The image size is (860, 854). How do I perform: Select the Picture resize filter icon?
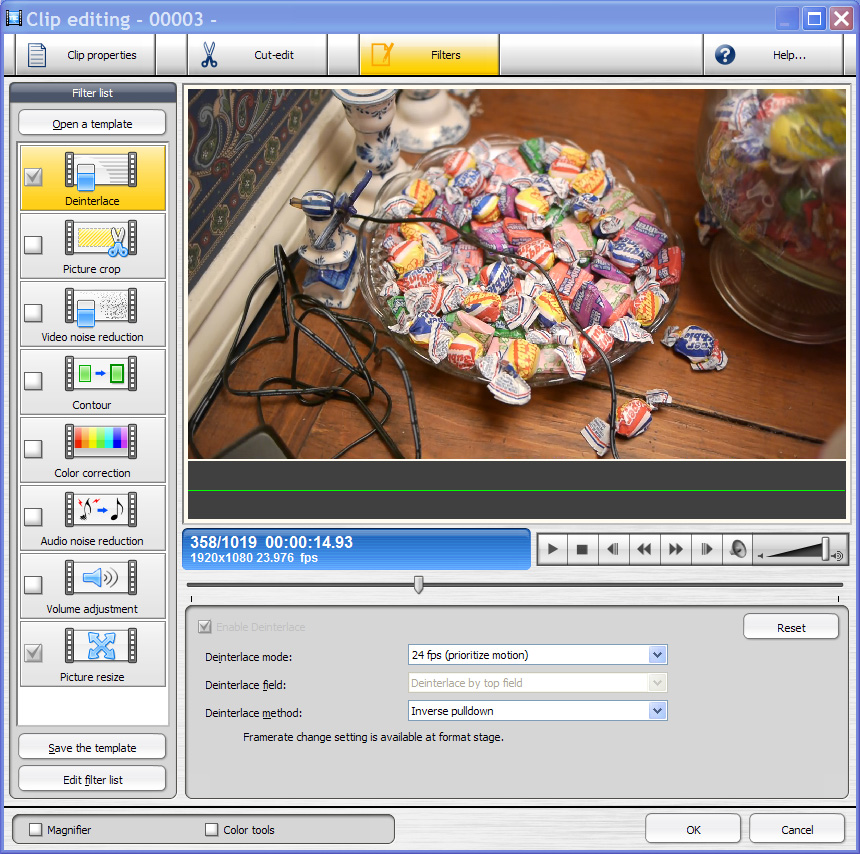101,646
